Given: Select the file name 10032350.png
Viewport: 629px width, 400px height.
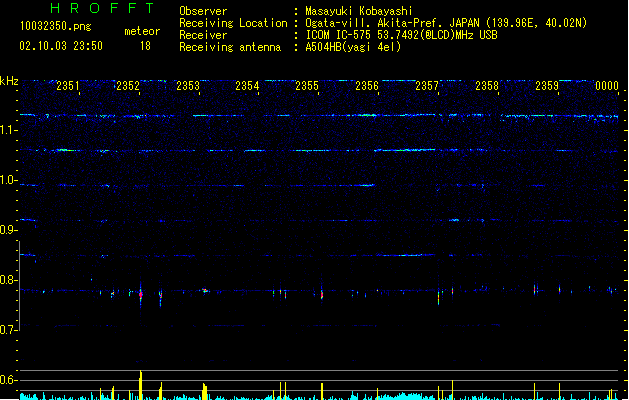Looking at the screenshot, I should point(56,27).
